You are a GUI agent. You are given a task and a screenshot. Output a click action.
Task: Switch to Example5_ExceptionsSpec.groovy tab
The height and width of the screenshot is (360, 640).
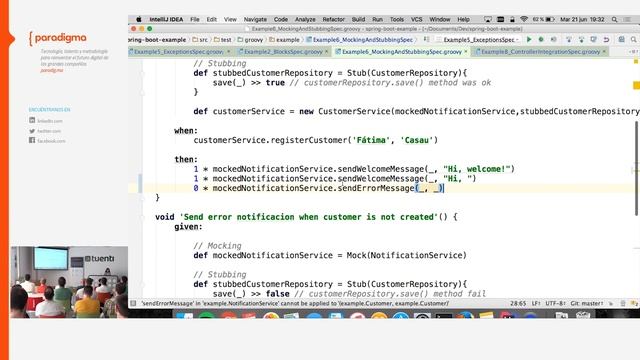(x=179, y=52)
